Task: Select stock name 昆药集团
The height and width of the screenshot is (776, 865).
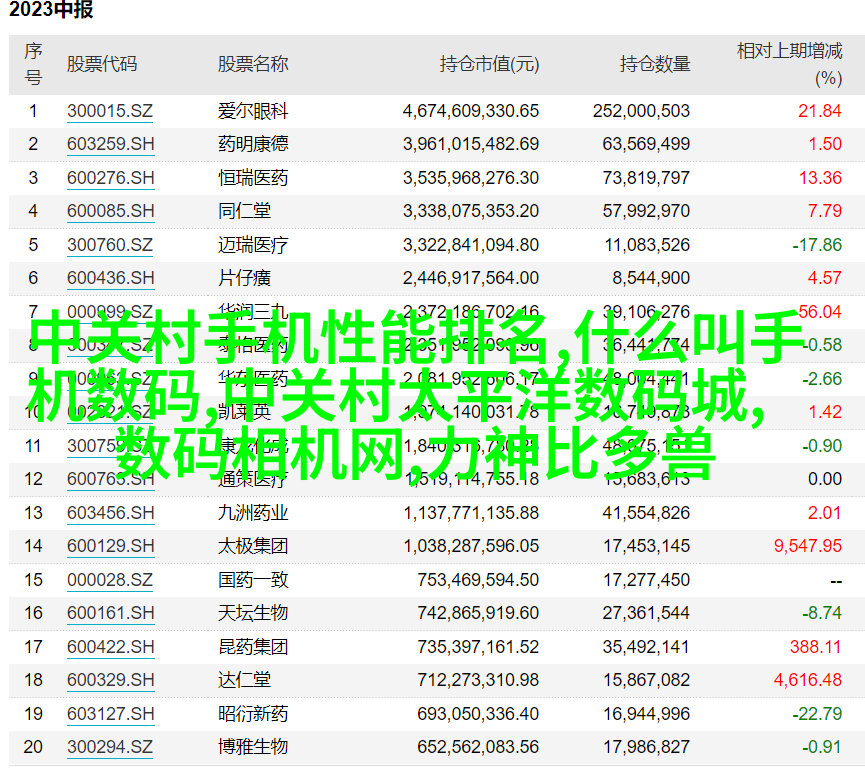Action: tap(253, 647)
